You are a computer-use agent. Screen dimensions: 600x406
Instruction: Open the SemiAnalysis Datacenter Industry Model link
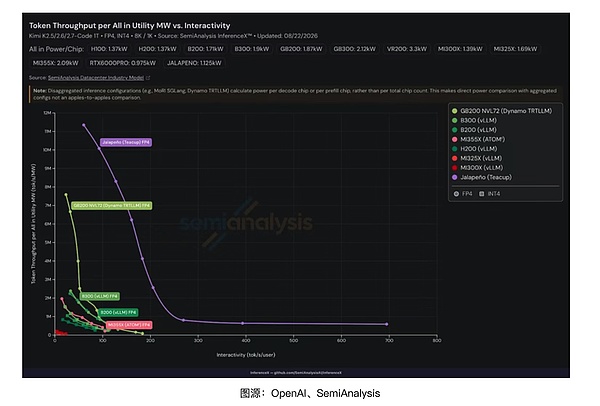click(96, 78)
